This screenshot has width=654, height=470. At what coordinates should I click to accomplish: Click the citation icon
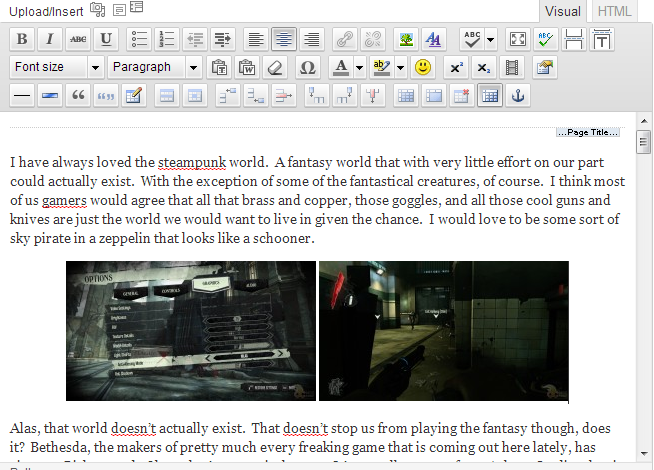[106, 96]
